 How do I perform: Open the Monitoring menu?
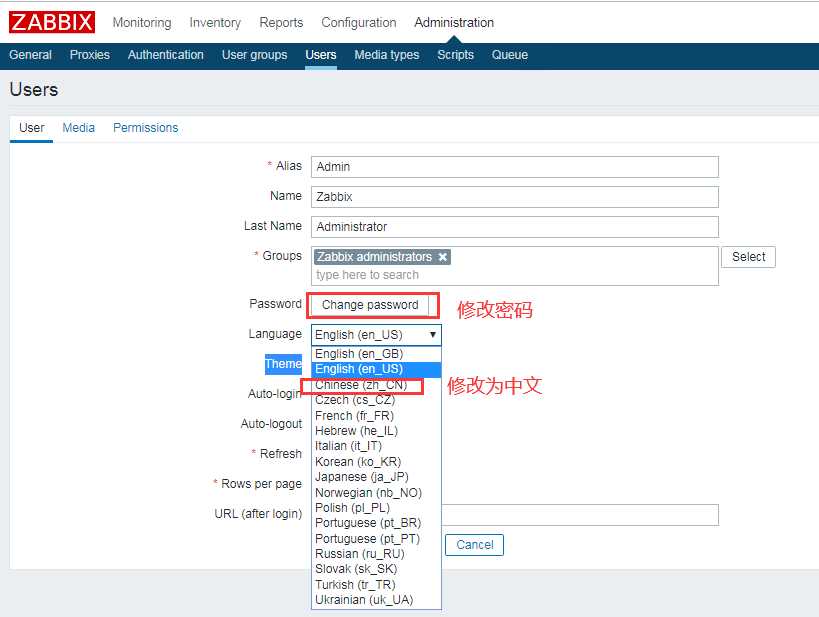click(x=142, y=22)
